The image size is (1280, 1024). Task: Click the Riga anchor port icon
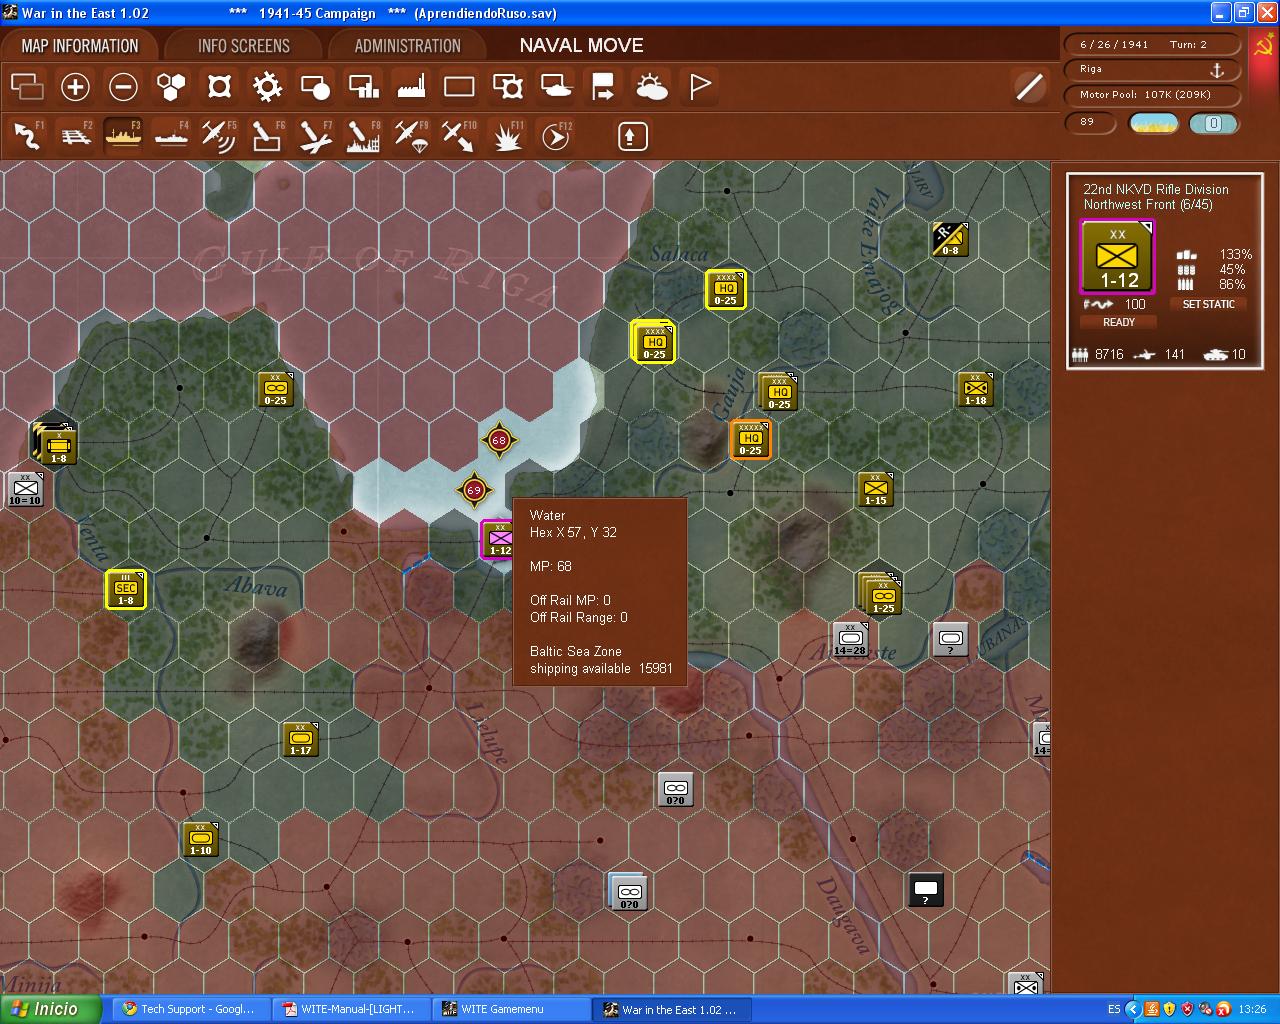pyautogui.click(x=1217, y=70)
